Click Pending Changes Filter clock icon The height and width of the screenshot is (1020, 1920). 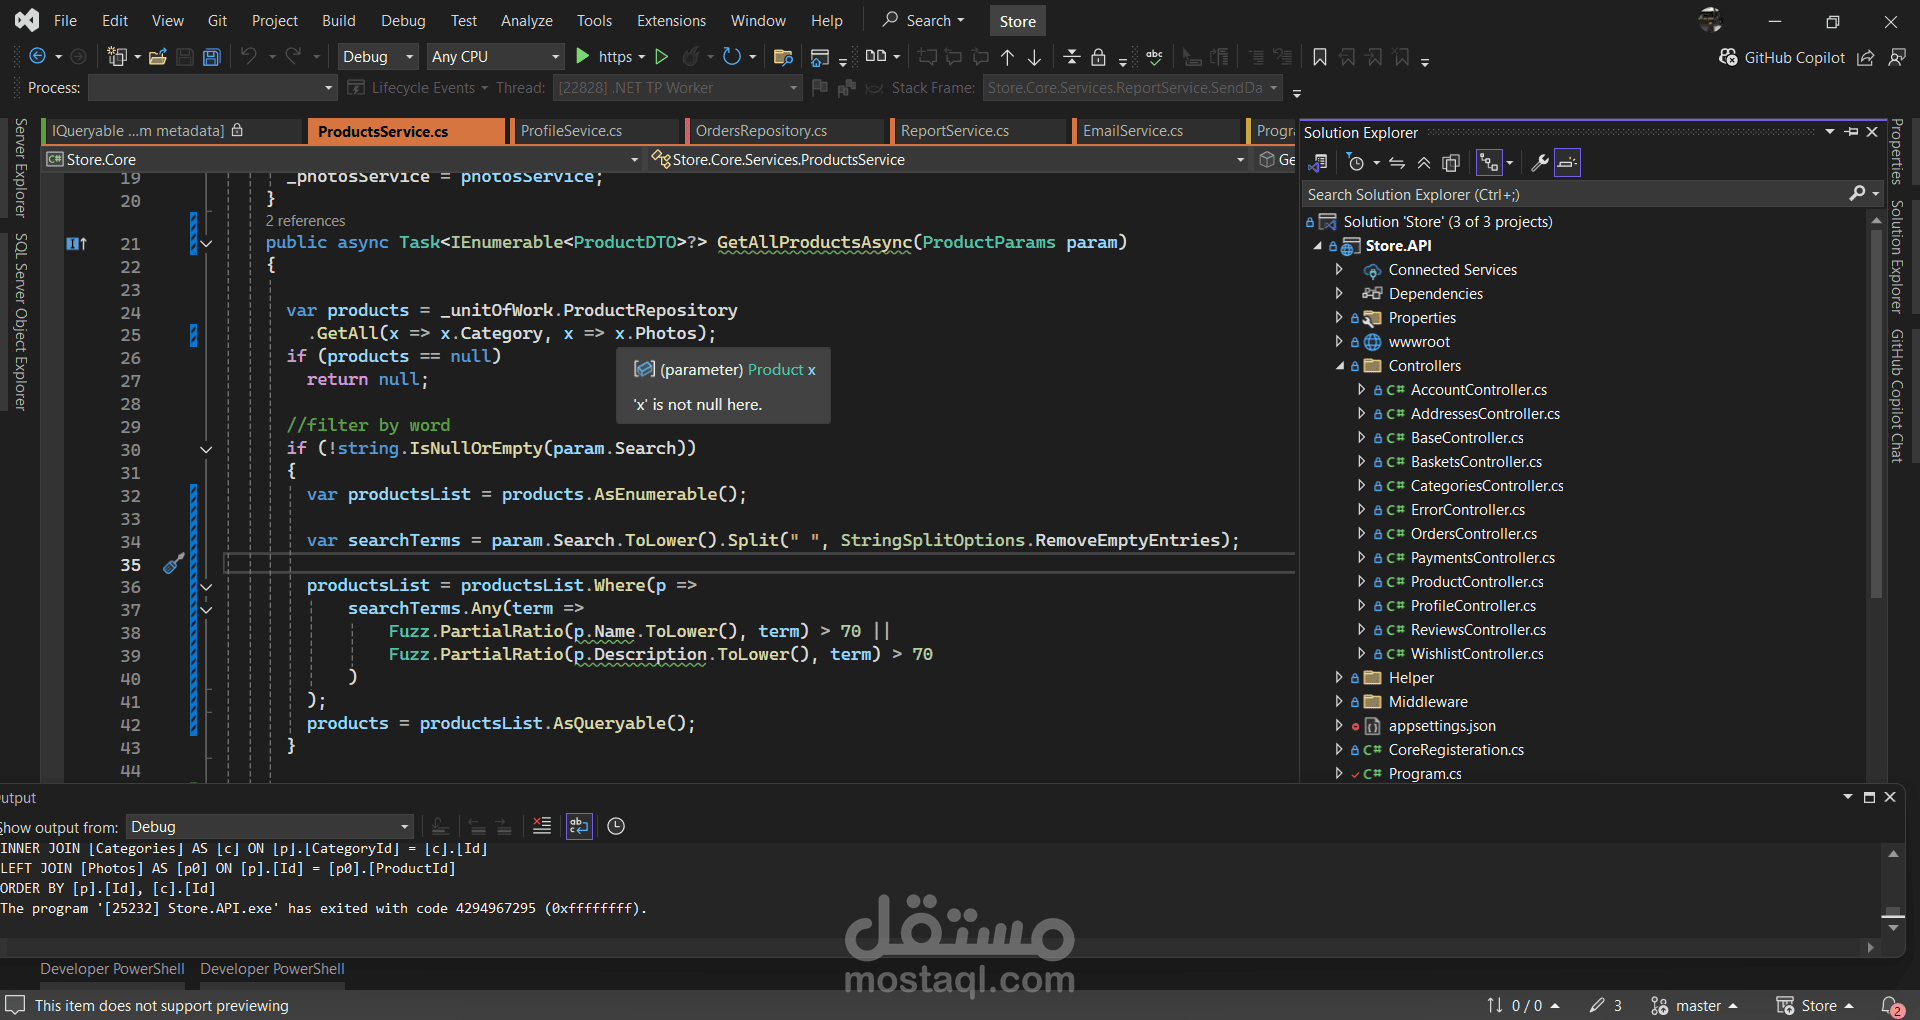pos(1356,163)
